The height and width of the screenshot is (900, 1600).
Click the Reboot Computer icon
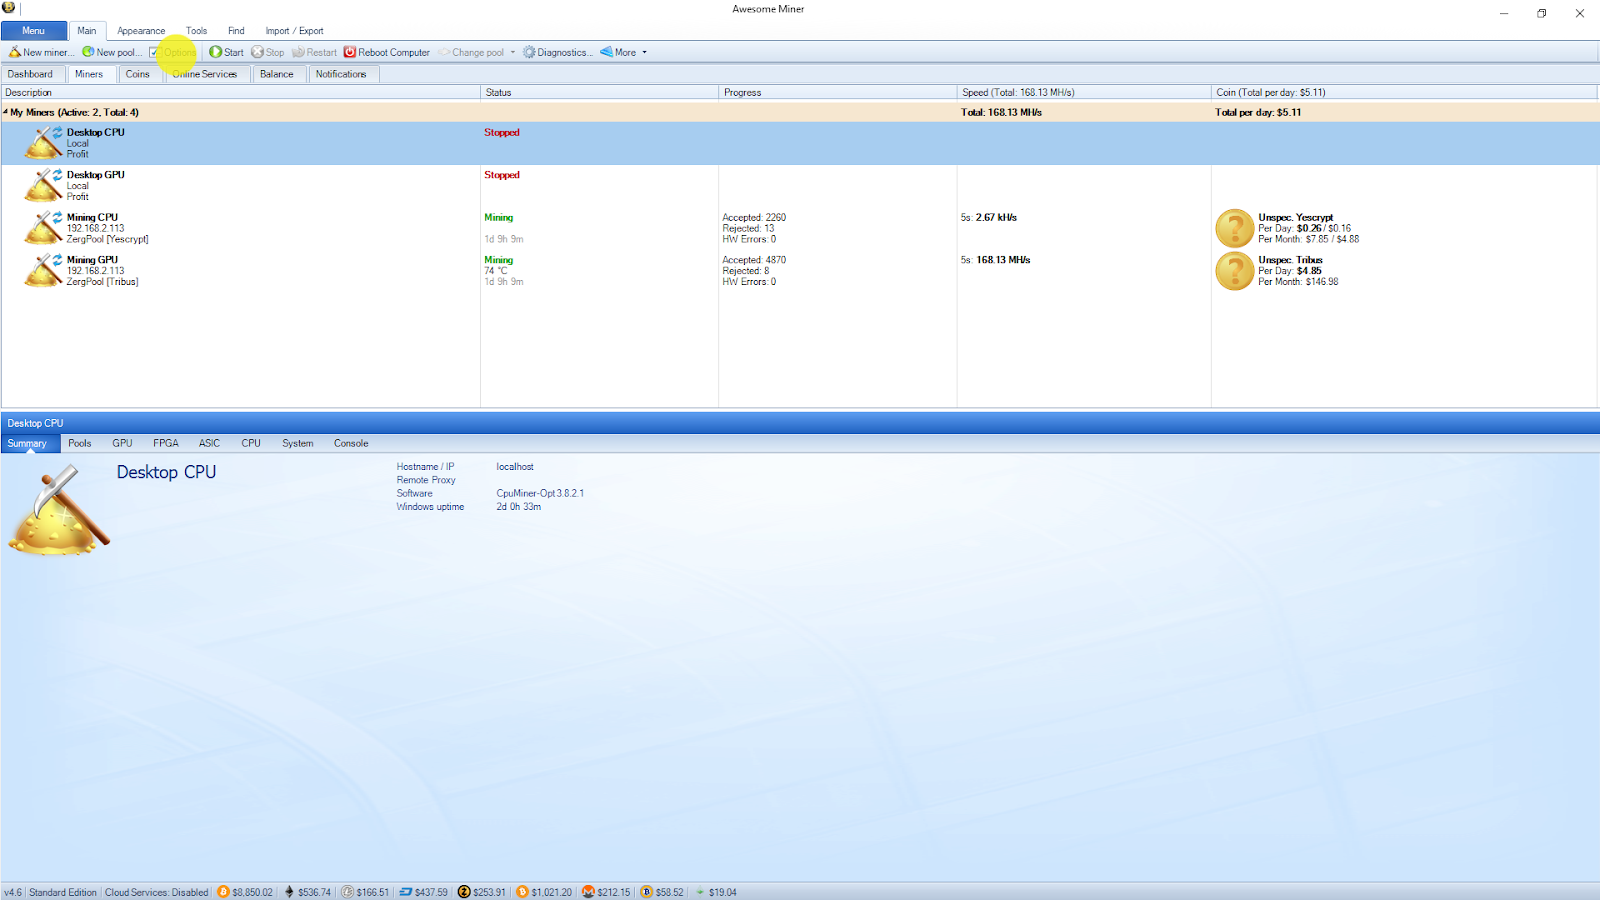coord(349,52)
